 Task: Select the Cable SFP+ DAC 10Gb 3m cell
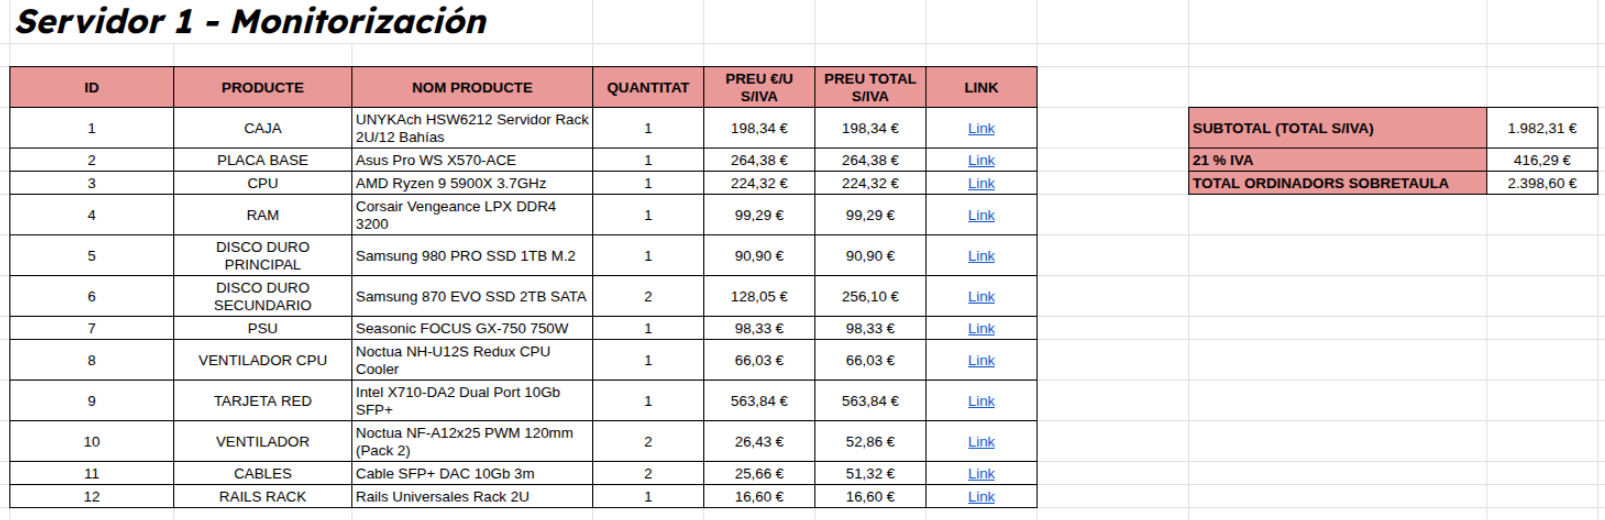pos(472,474)
